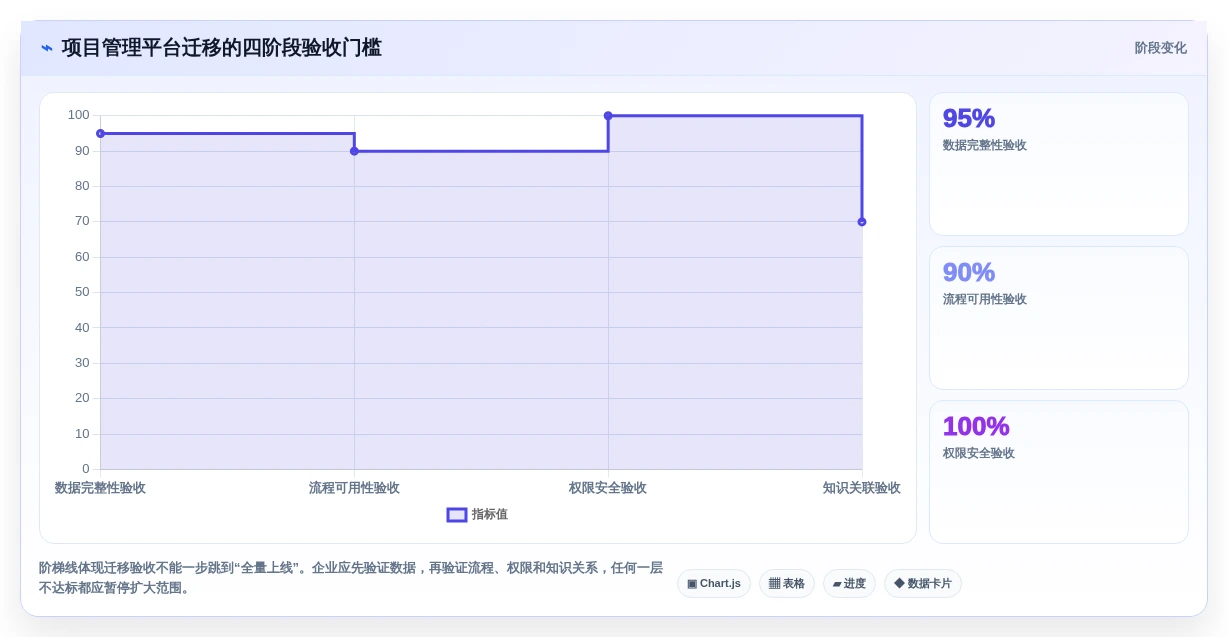
Task: Click the data point at 数据完整性验收 (95)
Action: 100,133
